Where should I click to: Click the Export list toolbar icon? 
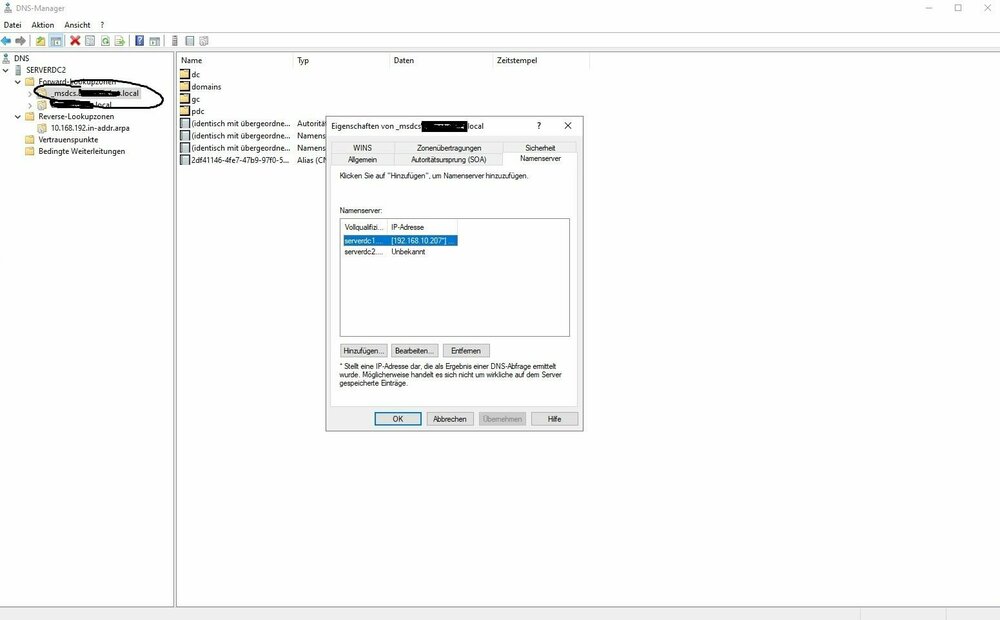119,41
